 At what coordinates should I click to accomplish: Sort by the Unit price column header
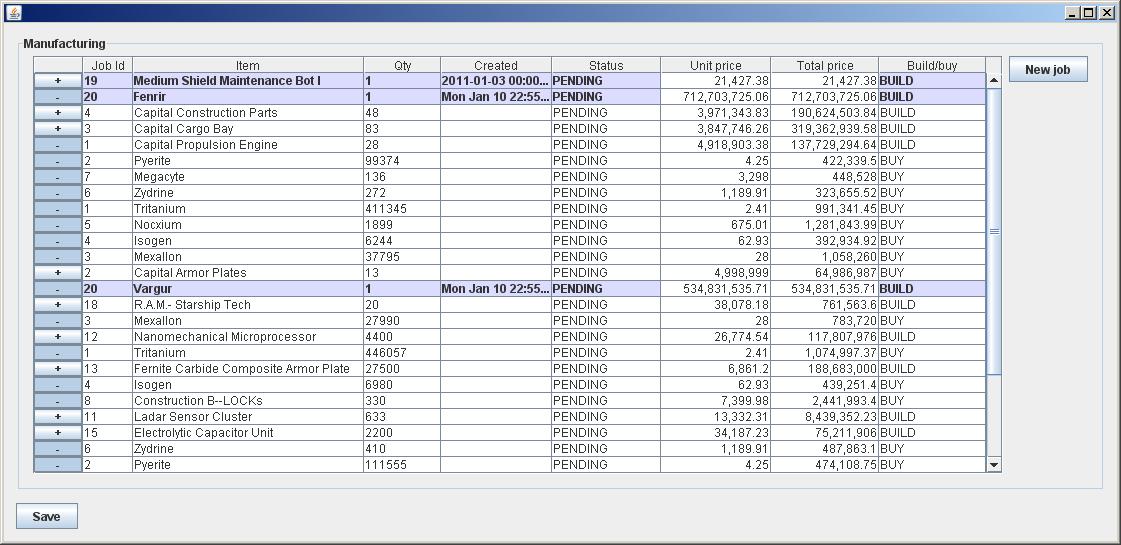click(716, 65)
